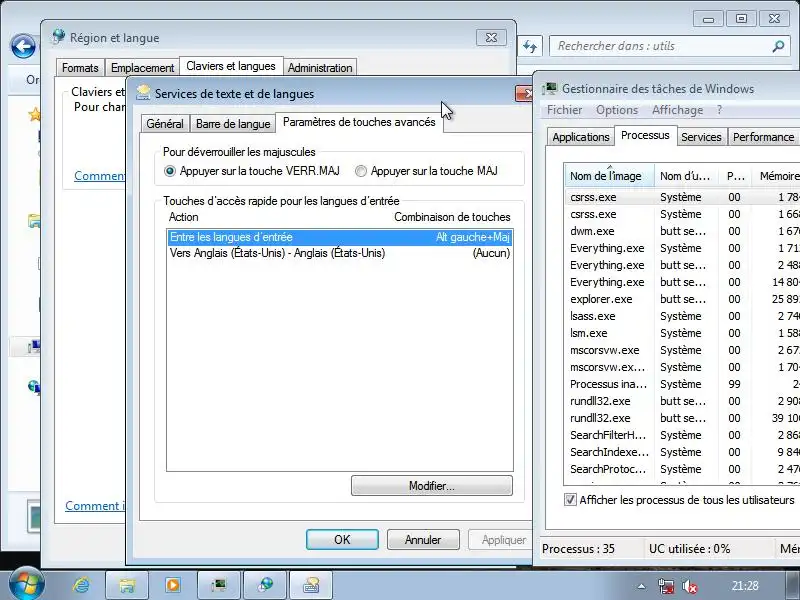Click the Combinaison de touches column header
The height and width of the screenshot is (600, 800).
tap(452, 217)
